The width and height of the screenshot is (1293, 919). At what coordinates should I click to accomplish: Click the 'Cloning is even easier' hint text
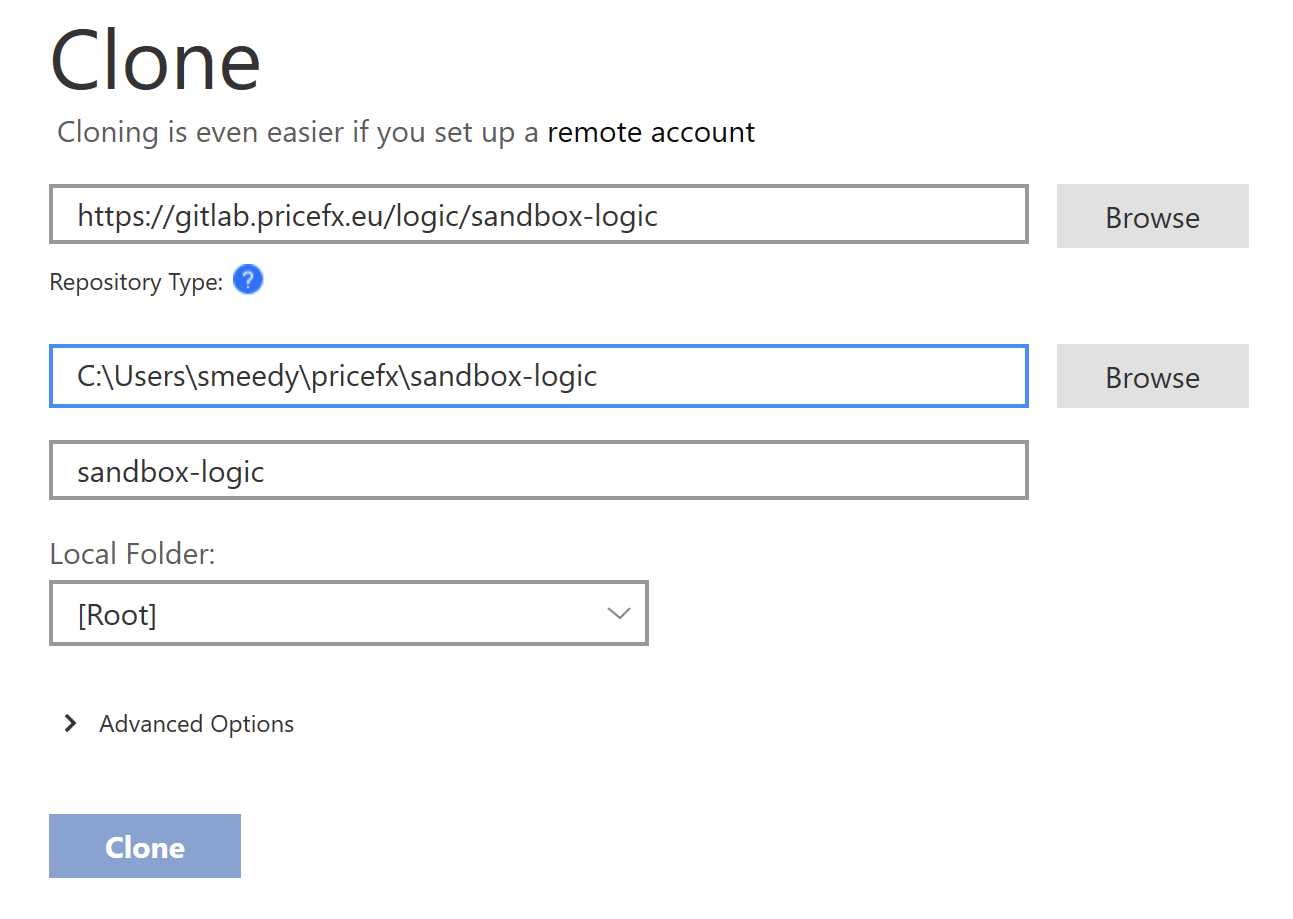297,132
